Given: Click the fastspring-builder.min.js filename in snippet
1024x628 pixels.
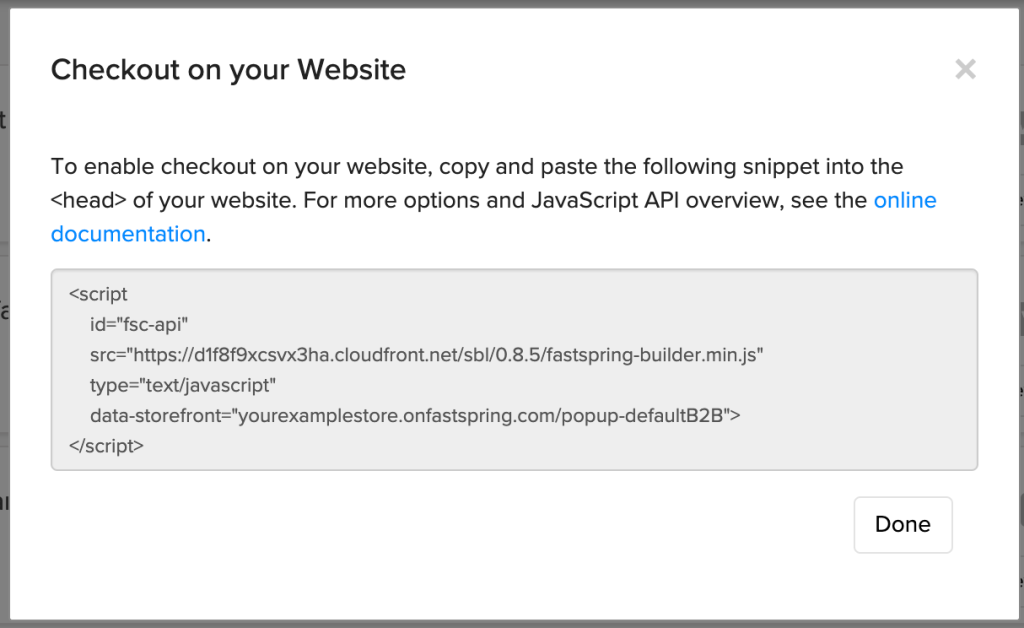Looking at the screenshot, I should (652, 355).
